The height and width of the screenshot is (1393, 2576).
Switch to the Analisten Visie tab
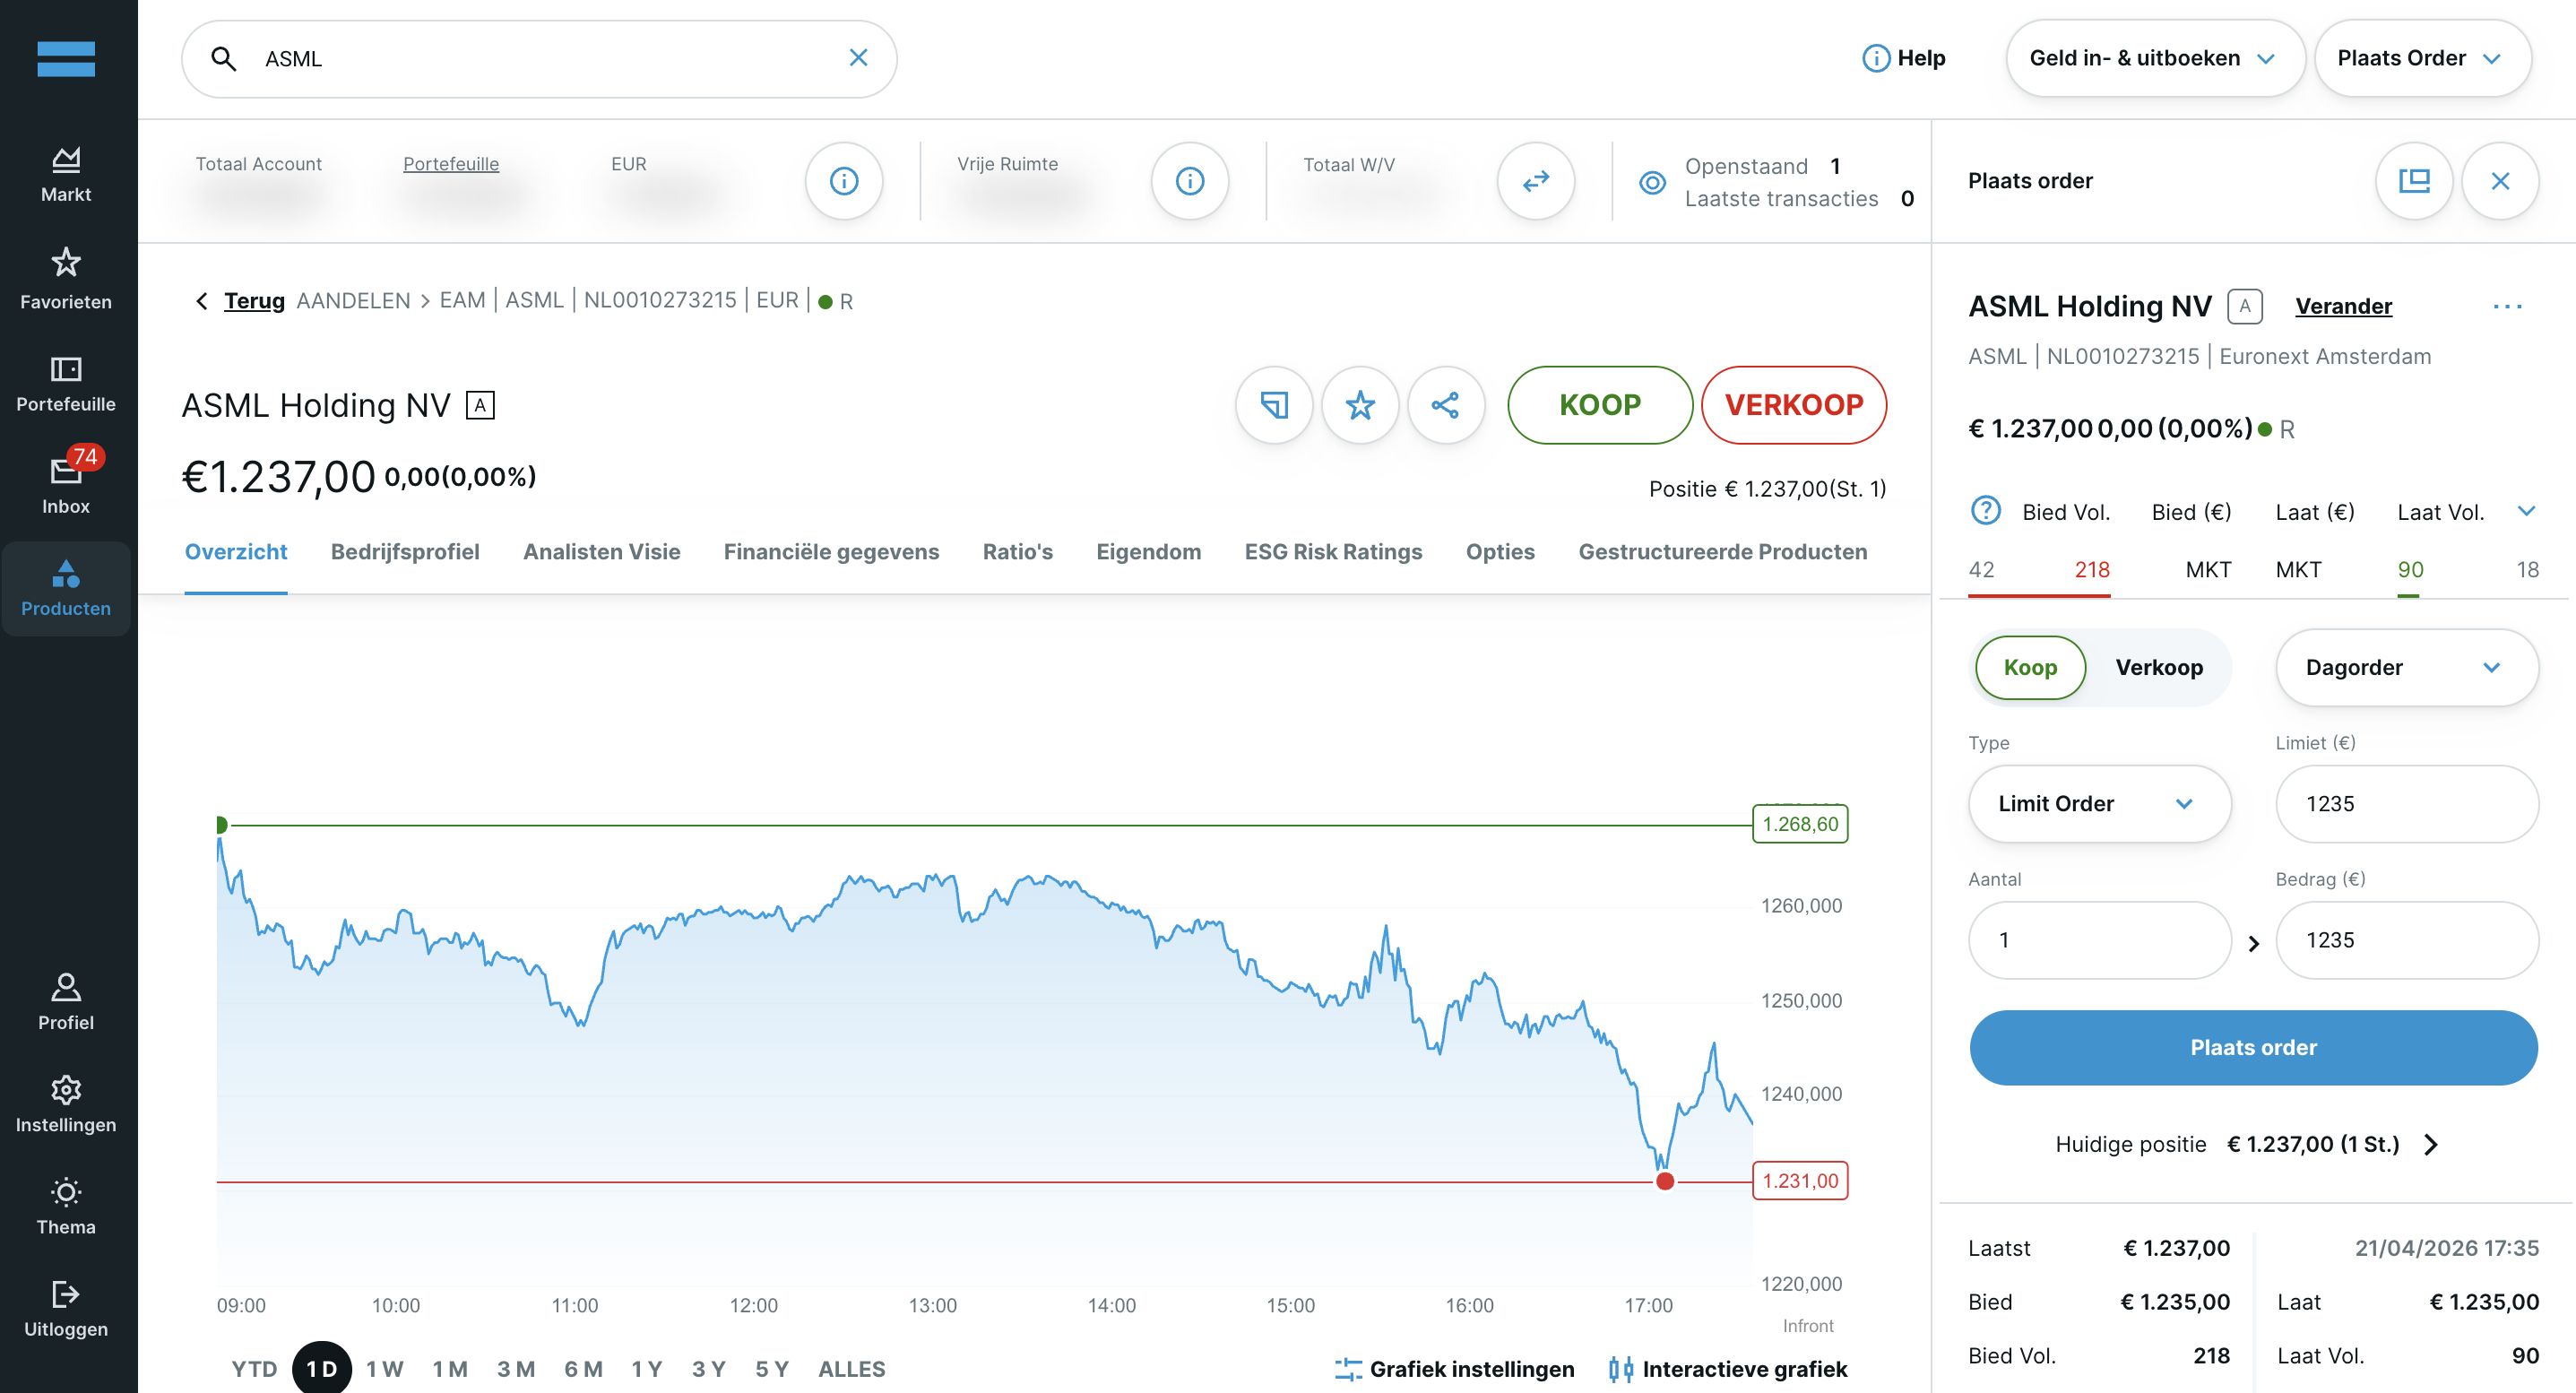601,552
